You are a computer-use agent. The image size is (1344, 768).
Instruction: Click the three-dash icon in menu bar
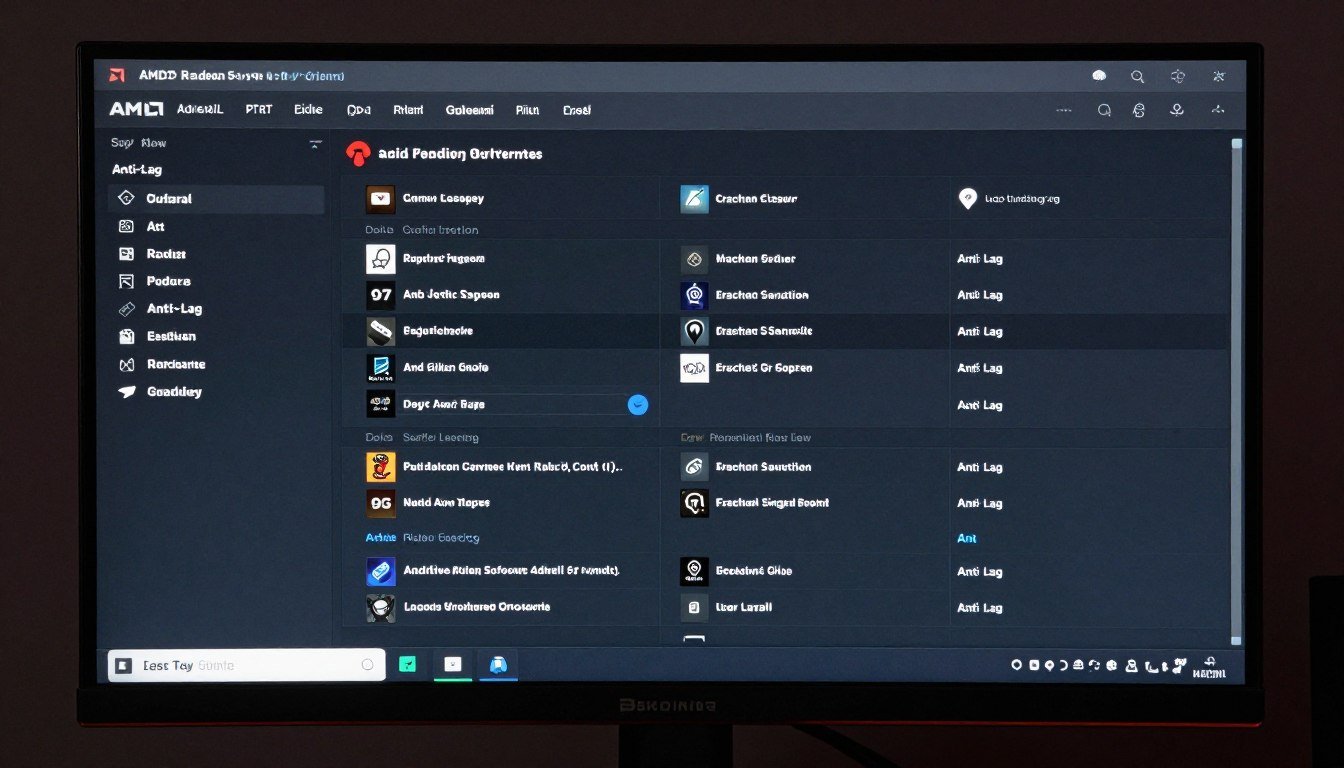point(1064,110)
